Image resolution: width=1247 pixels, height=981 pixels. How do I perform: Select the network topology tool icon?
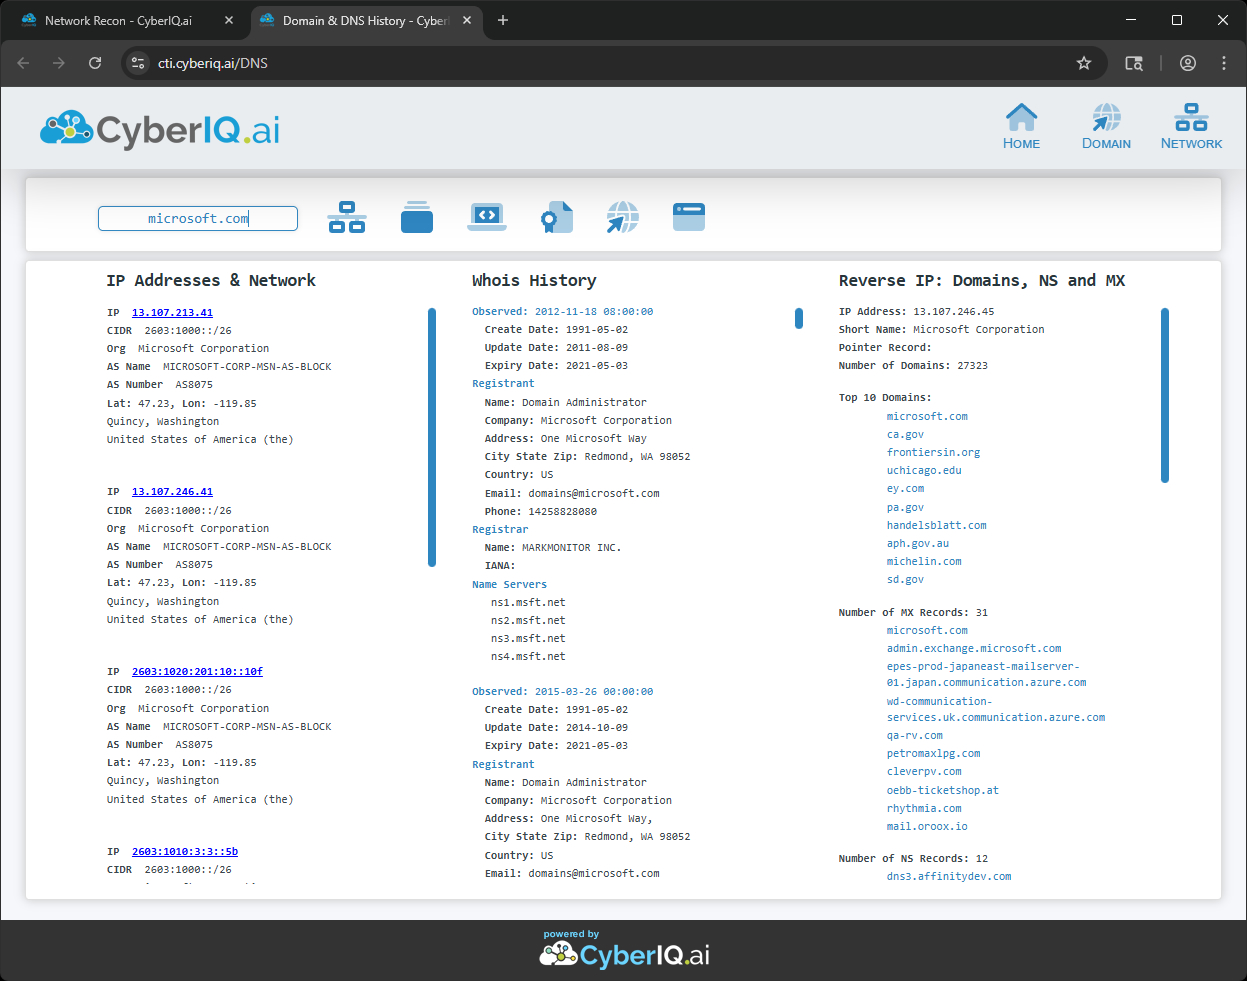[346, 216]
